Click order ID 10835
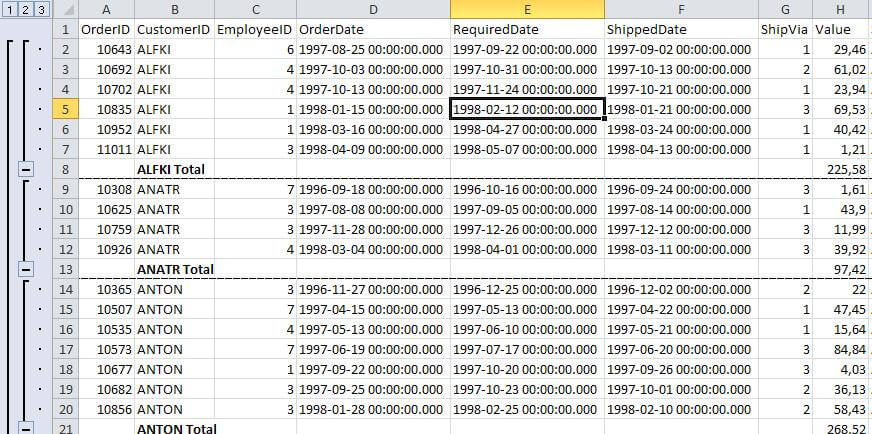872x434 pixels. click(x=107, y=110)
